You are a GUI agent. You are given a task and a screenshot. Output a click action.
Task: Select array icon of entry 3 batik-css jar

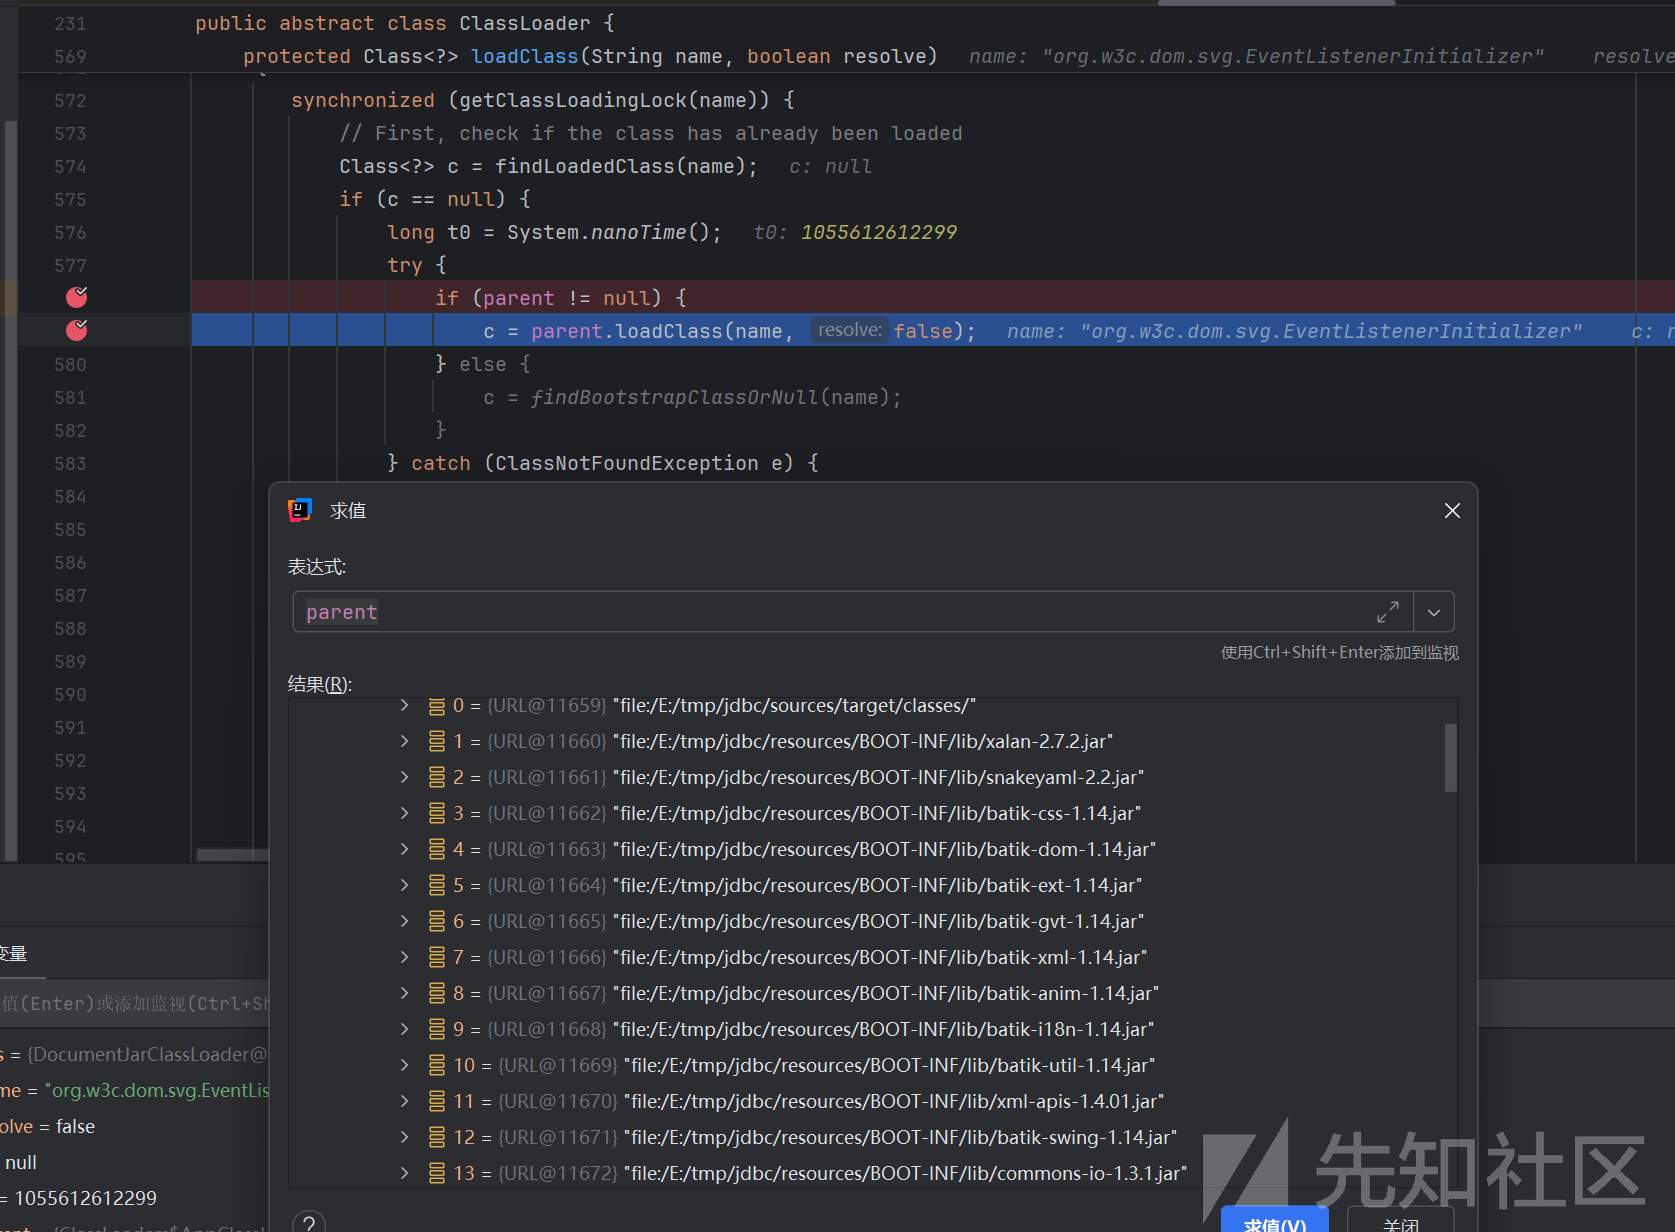tap(437, 813)
